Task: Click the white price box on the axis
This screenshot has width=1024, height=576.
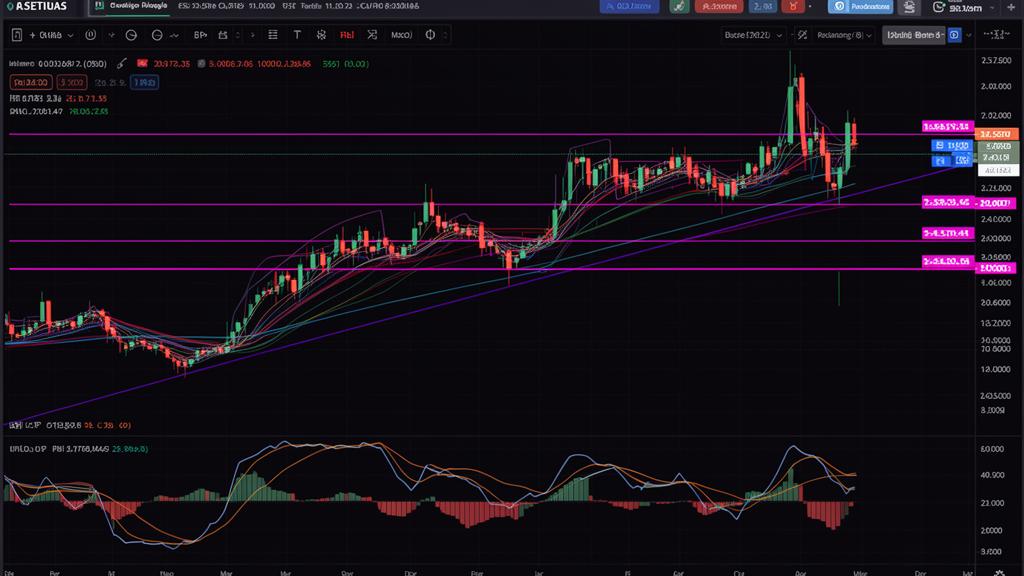Action: pos(998,170)
